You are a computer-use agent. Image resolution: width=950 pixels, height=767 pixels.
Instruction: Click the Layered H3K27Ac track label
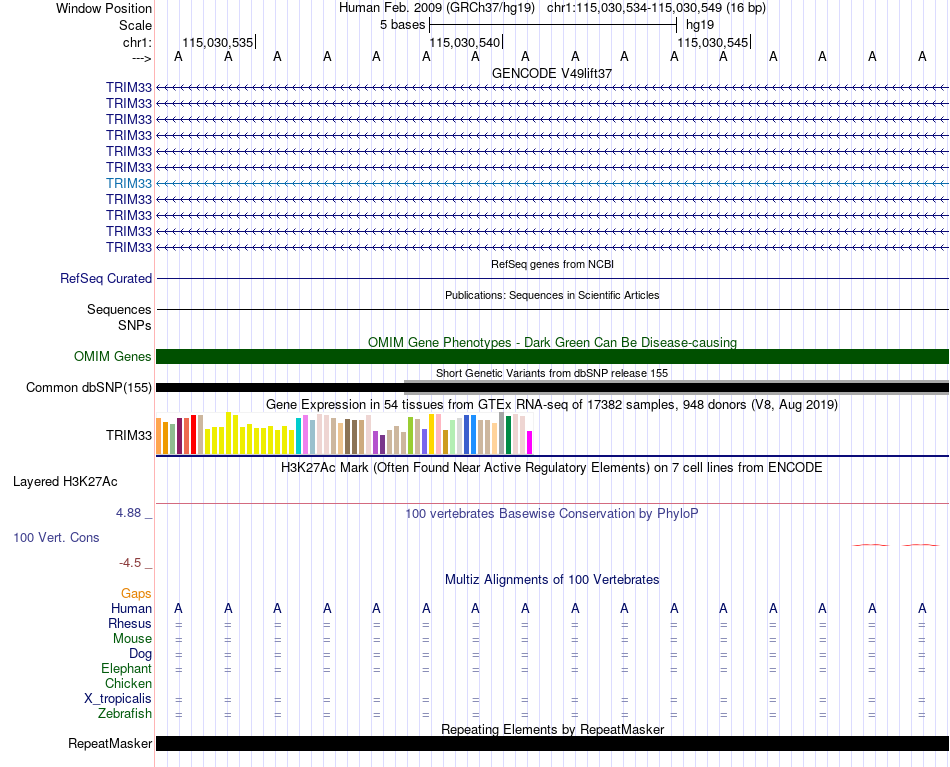click(x=65, y=482)
